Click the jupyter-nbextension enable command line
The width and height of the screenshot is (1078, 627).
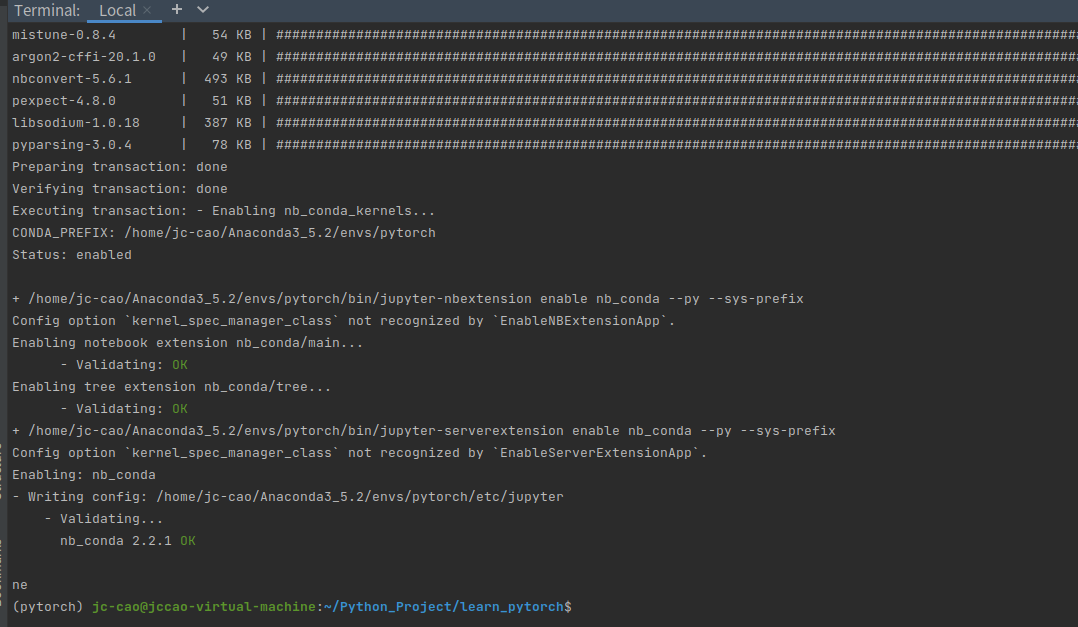[x=408, y=298]
